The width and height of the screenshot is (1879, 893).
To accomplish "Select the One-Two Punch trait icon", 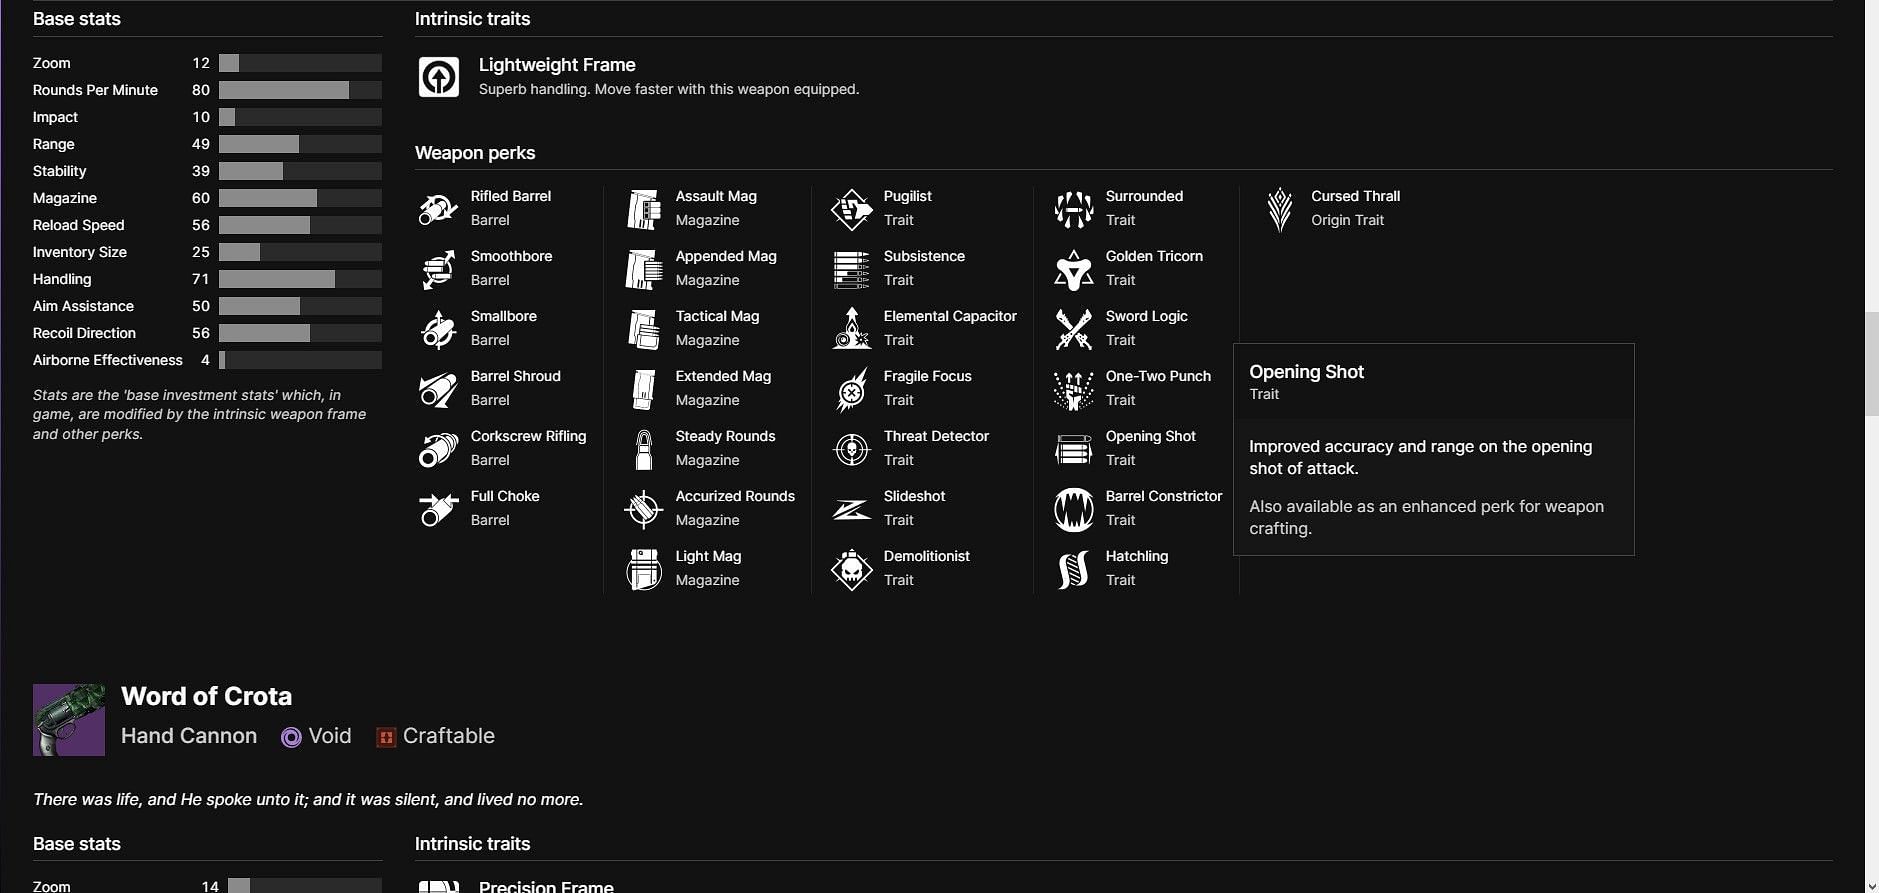I will pos(1073,389).
